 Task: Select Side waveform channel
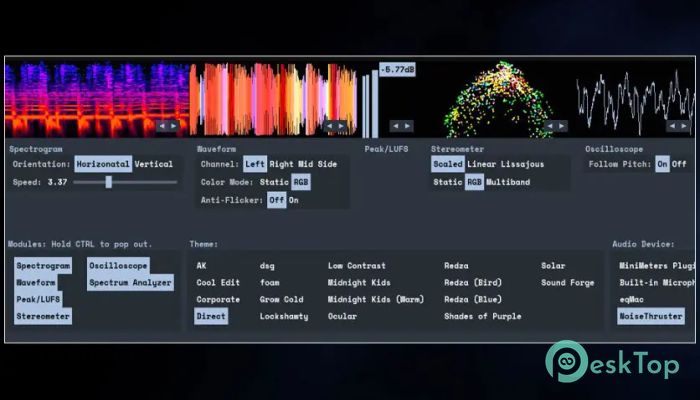(327, 164)
